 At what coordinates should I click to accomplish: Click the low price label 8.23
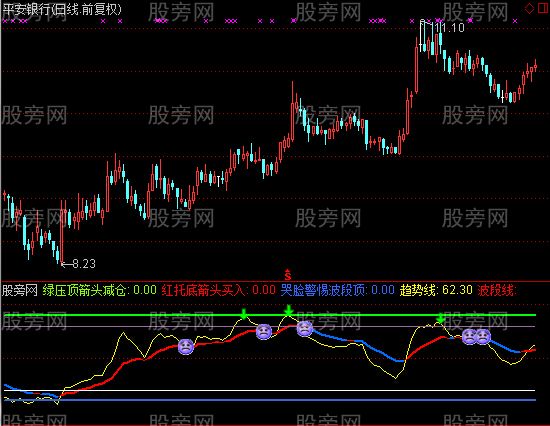point(84,264)
